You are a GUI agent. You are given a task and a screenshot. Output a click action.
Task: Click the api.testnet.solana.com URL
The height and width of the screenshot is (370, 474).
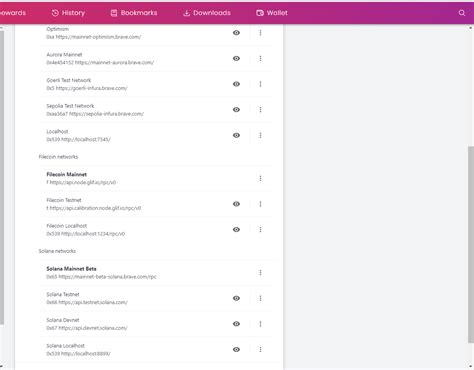point(93,303)
